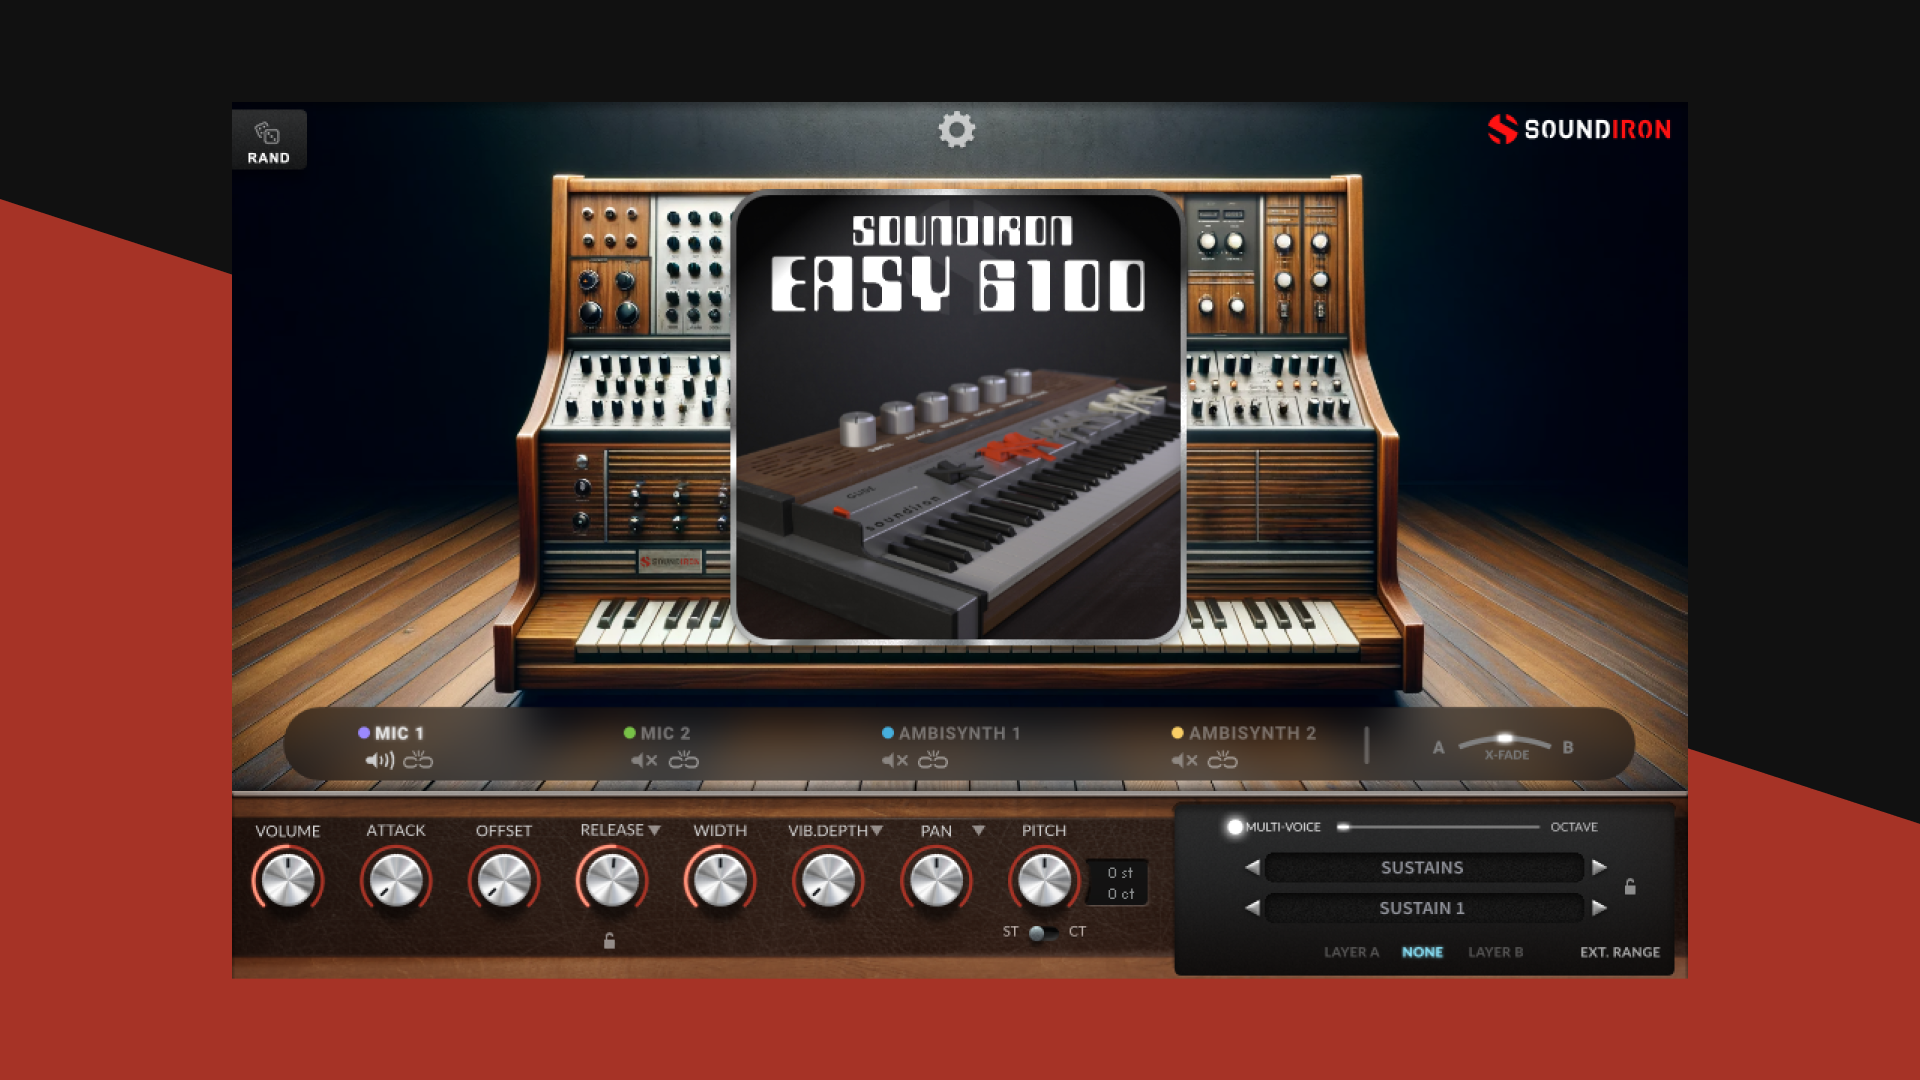
Task: Click the lock icon under the RELEASE knob
Action: (x=611, y=941)
